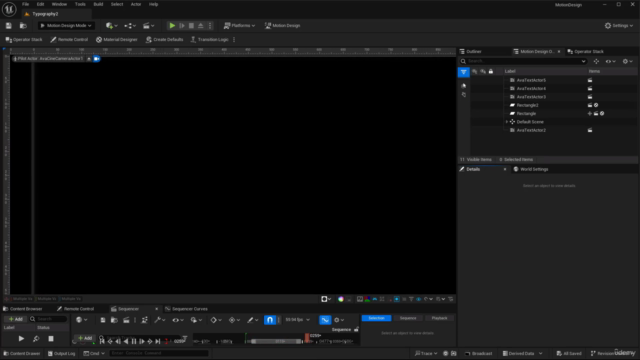Click the Remote Control stop button
Screen dimensions: 640x360
(x=51, y=339)
